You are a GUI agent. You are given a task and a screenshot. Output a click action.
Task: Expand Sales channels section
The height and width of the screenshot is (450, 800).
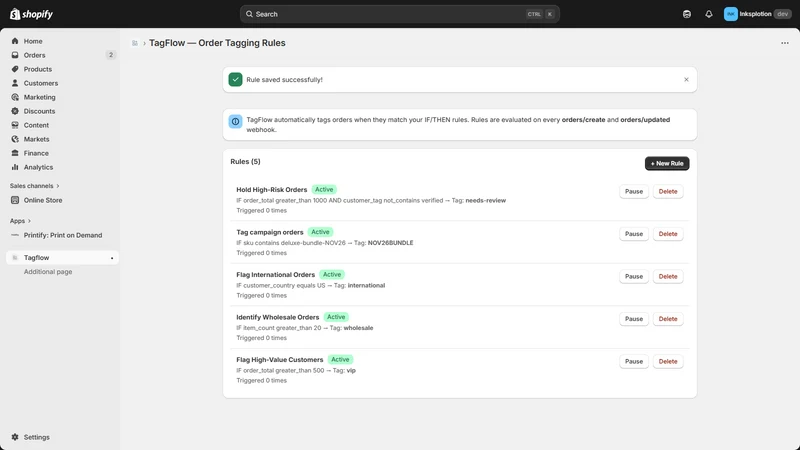pyautogui.click(x=34, y=186)
